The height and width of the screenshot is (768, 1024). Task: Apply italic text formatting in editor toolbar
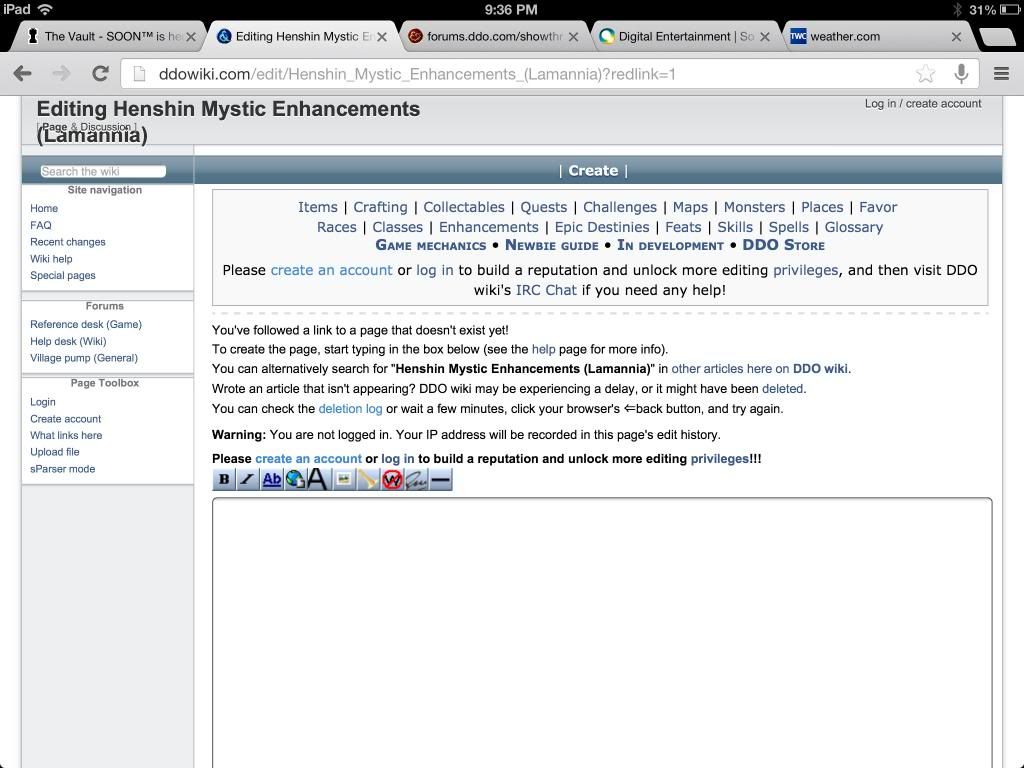tap(247, 480)
